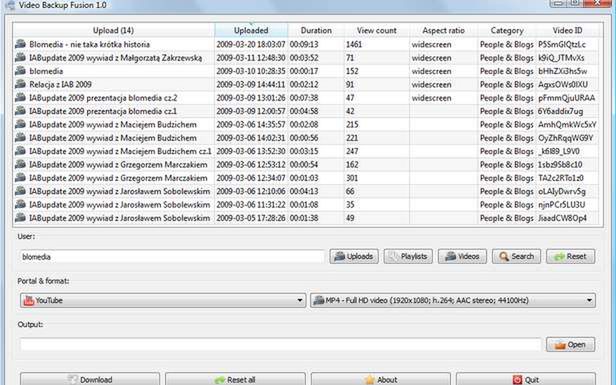The height and width of the screenshot is (385, 616).
Task: Click the video icon for 'prezentacja blomedia cz.1'
Action: point(20,111)
